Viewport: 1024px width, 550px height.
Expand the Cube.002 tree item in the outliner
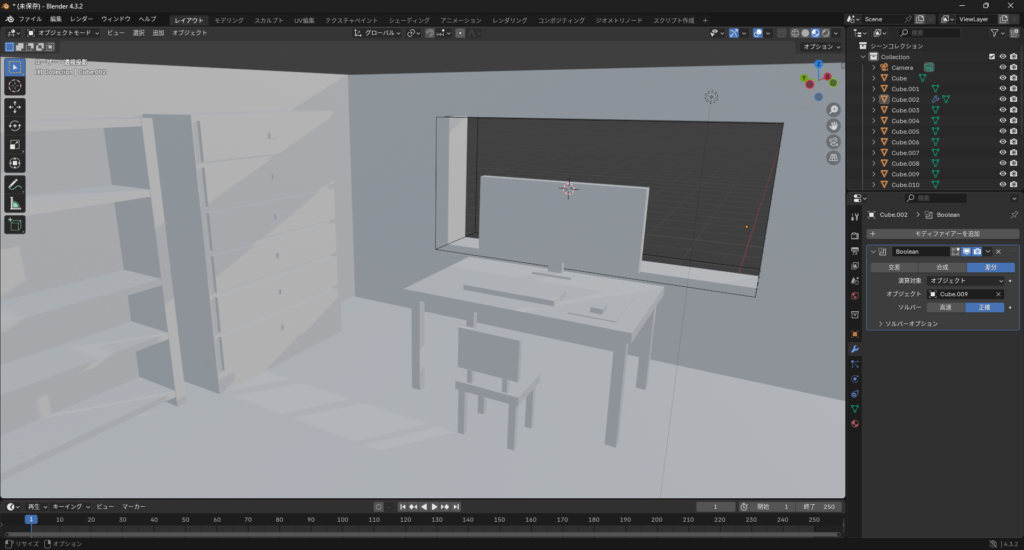click(874, 100)
